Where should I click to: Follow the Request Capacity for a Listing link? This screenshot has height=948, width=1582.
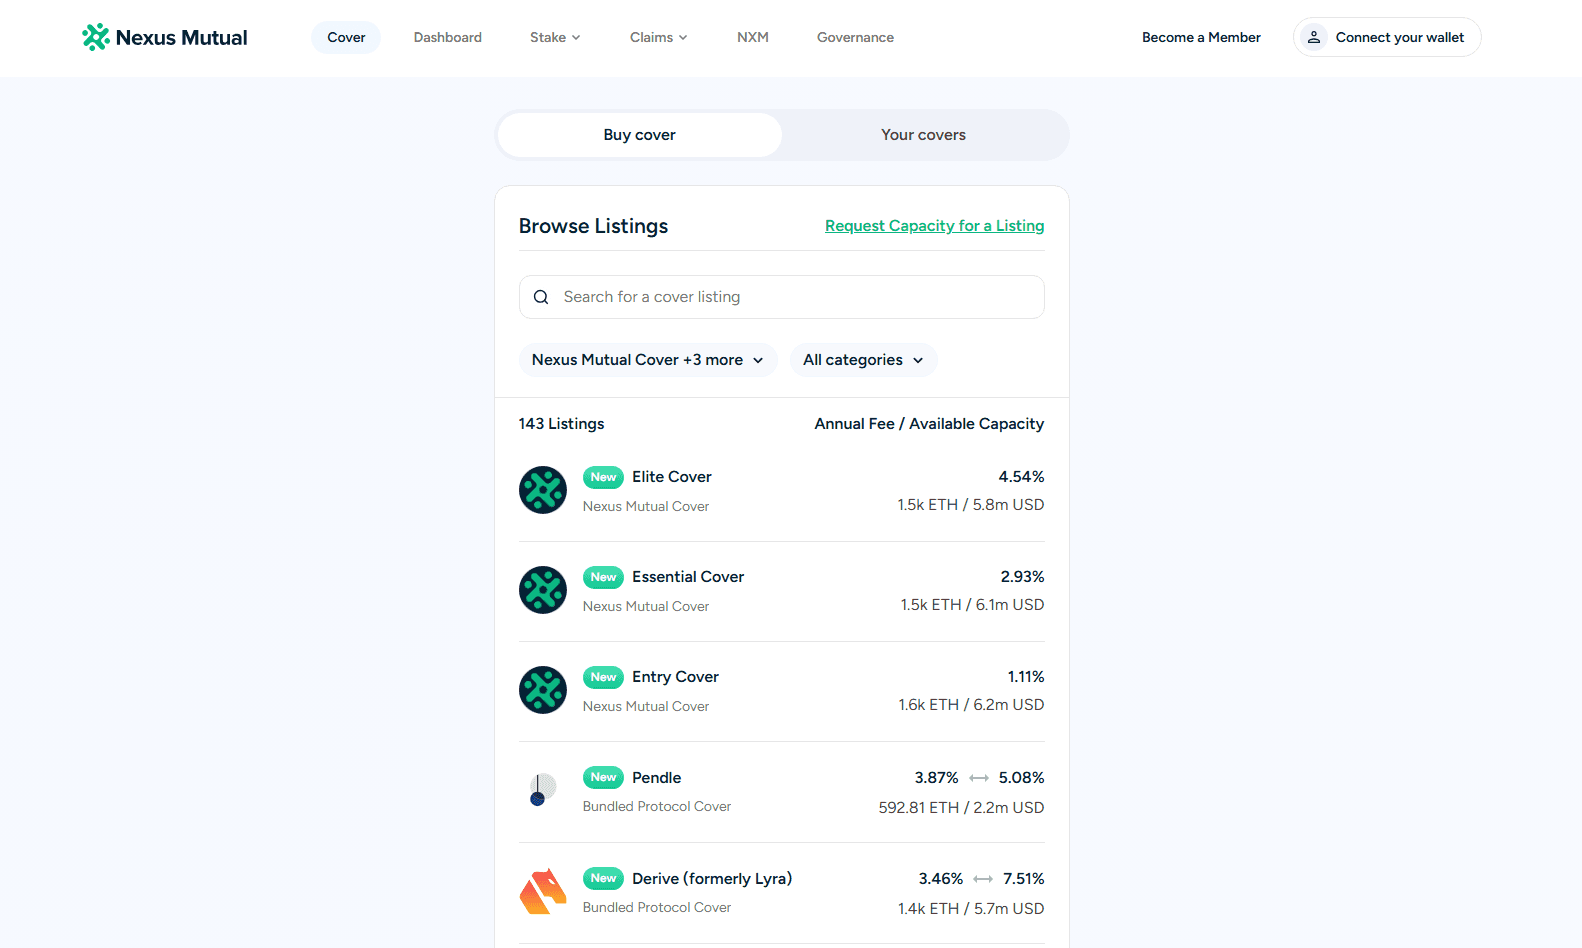coord(934,226)
